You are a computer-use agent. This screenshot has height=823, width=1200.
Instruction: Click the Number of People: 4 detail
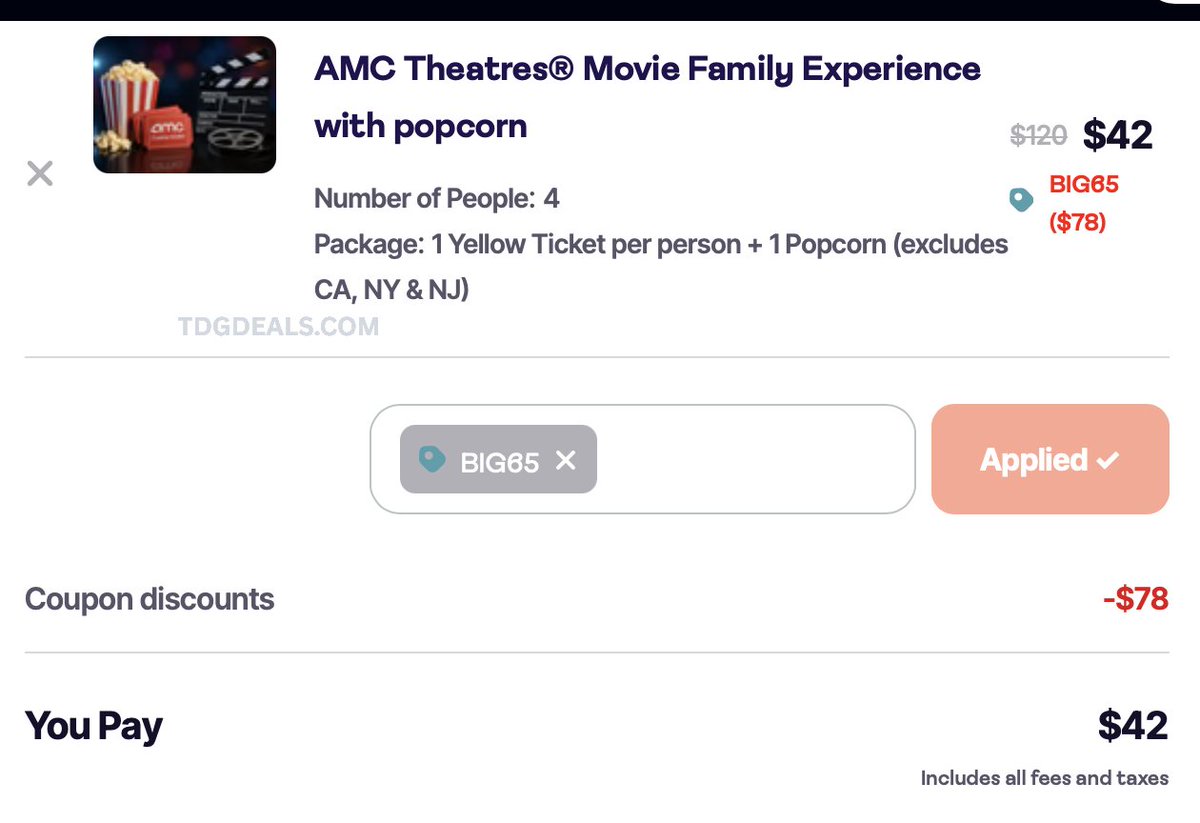pos(436,199)
